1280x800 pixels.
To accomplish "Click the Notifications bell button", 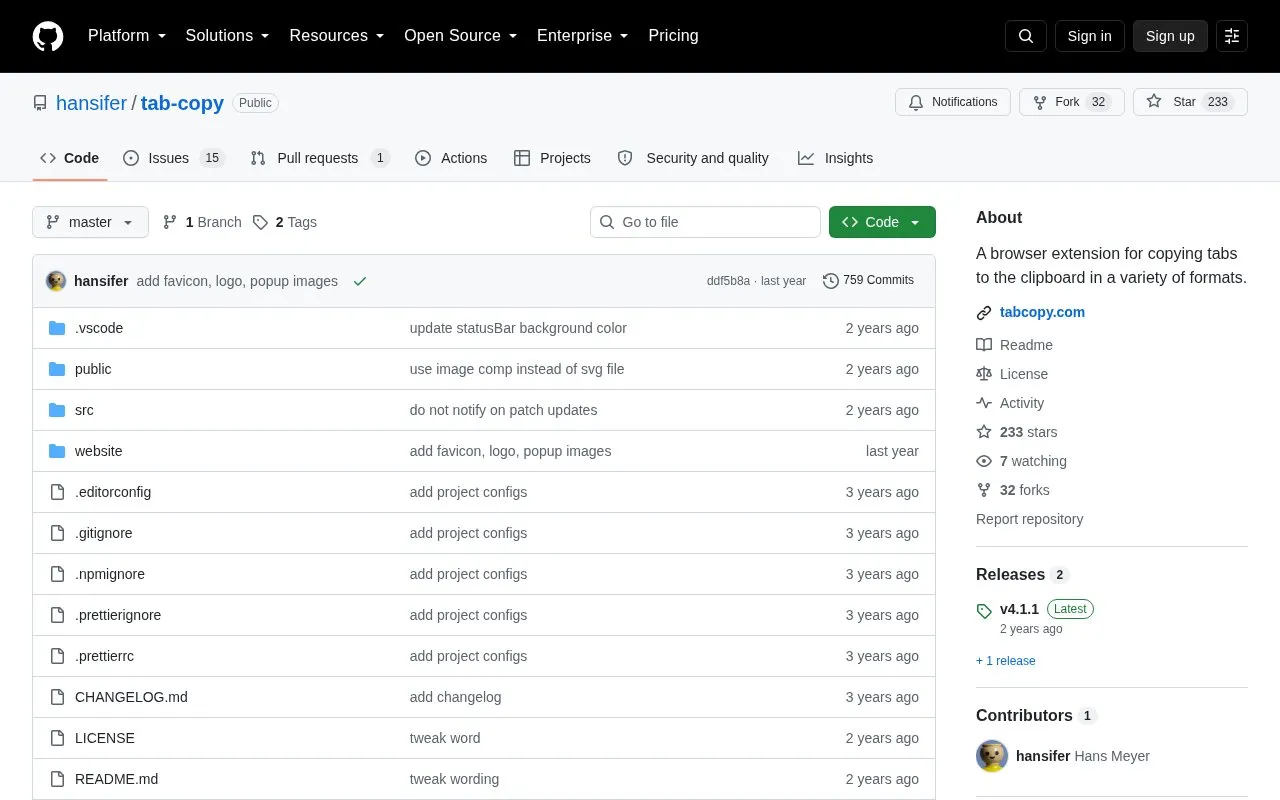I will coord(953,102).
